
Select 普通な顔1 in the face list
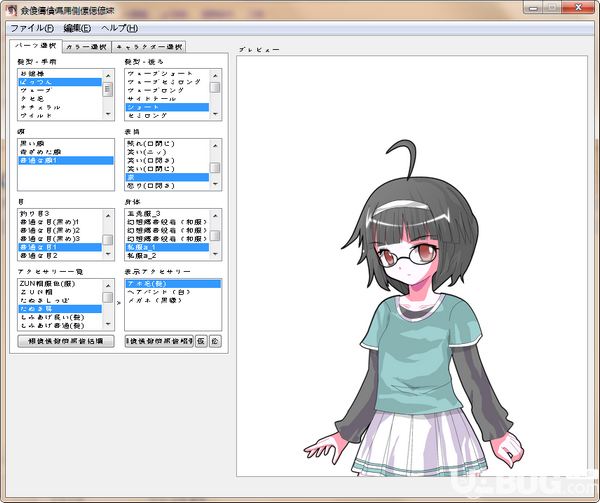pyautogui.click(x=66, y=160)
